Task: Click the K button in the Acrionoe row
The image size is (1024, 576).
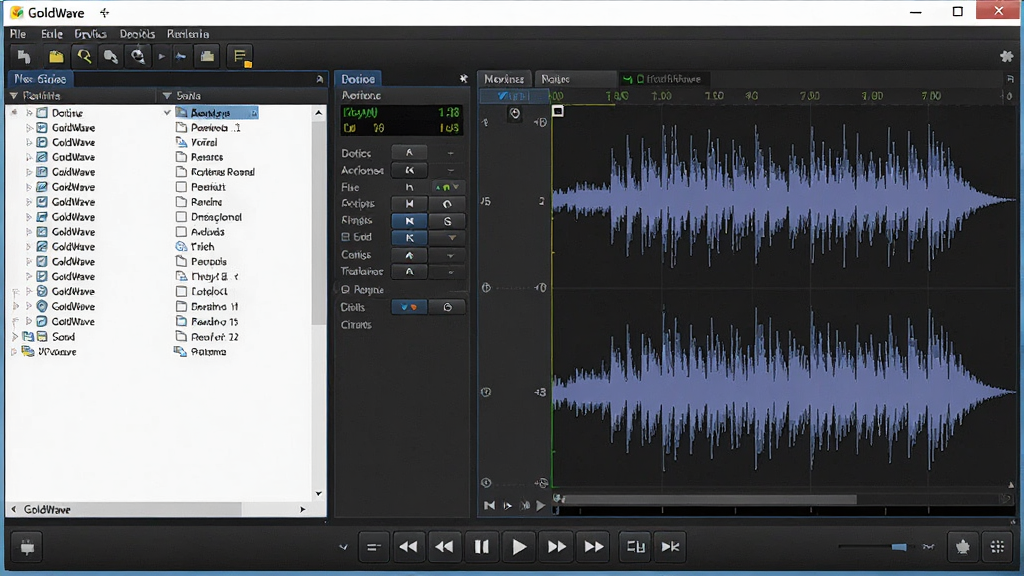Action: 409,170
